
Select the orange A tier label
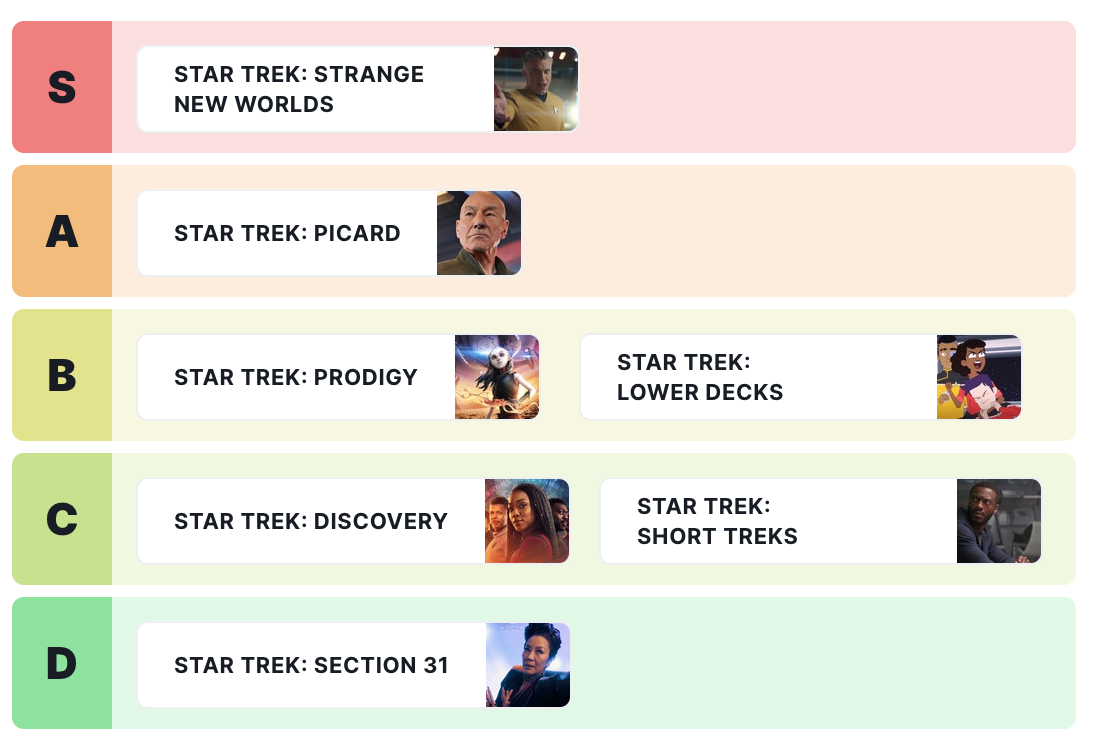(x=62, y=232)
